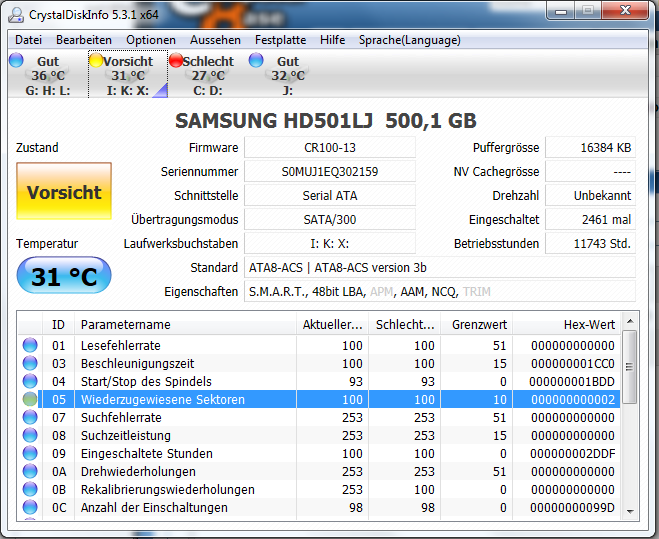Click the status orb for Beschleunigungszeit

(x=30, y=363)
